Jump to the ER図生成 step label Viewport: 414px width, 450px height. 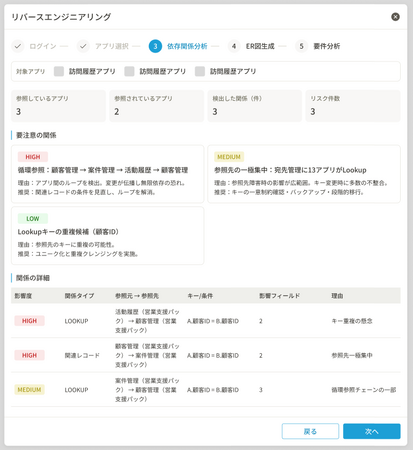click(x=260, y=46)
